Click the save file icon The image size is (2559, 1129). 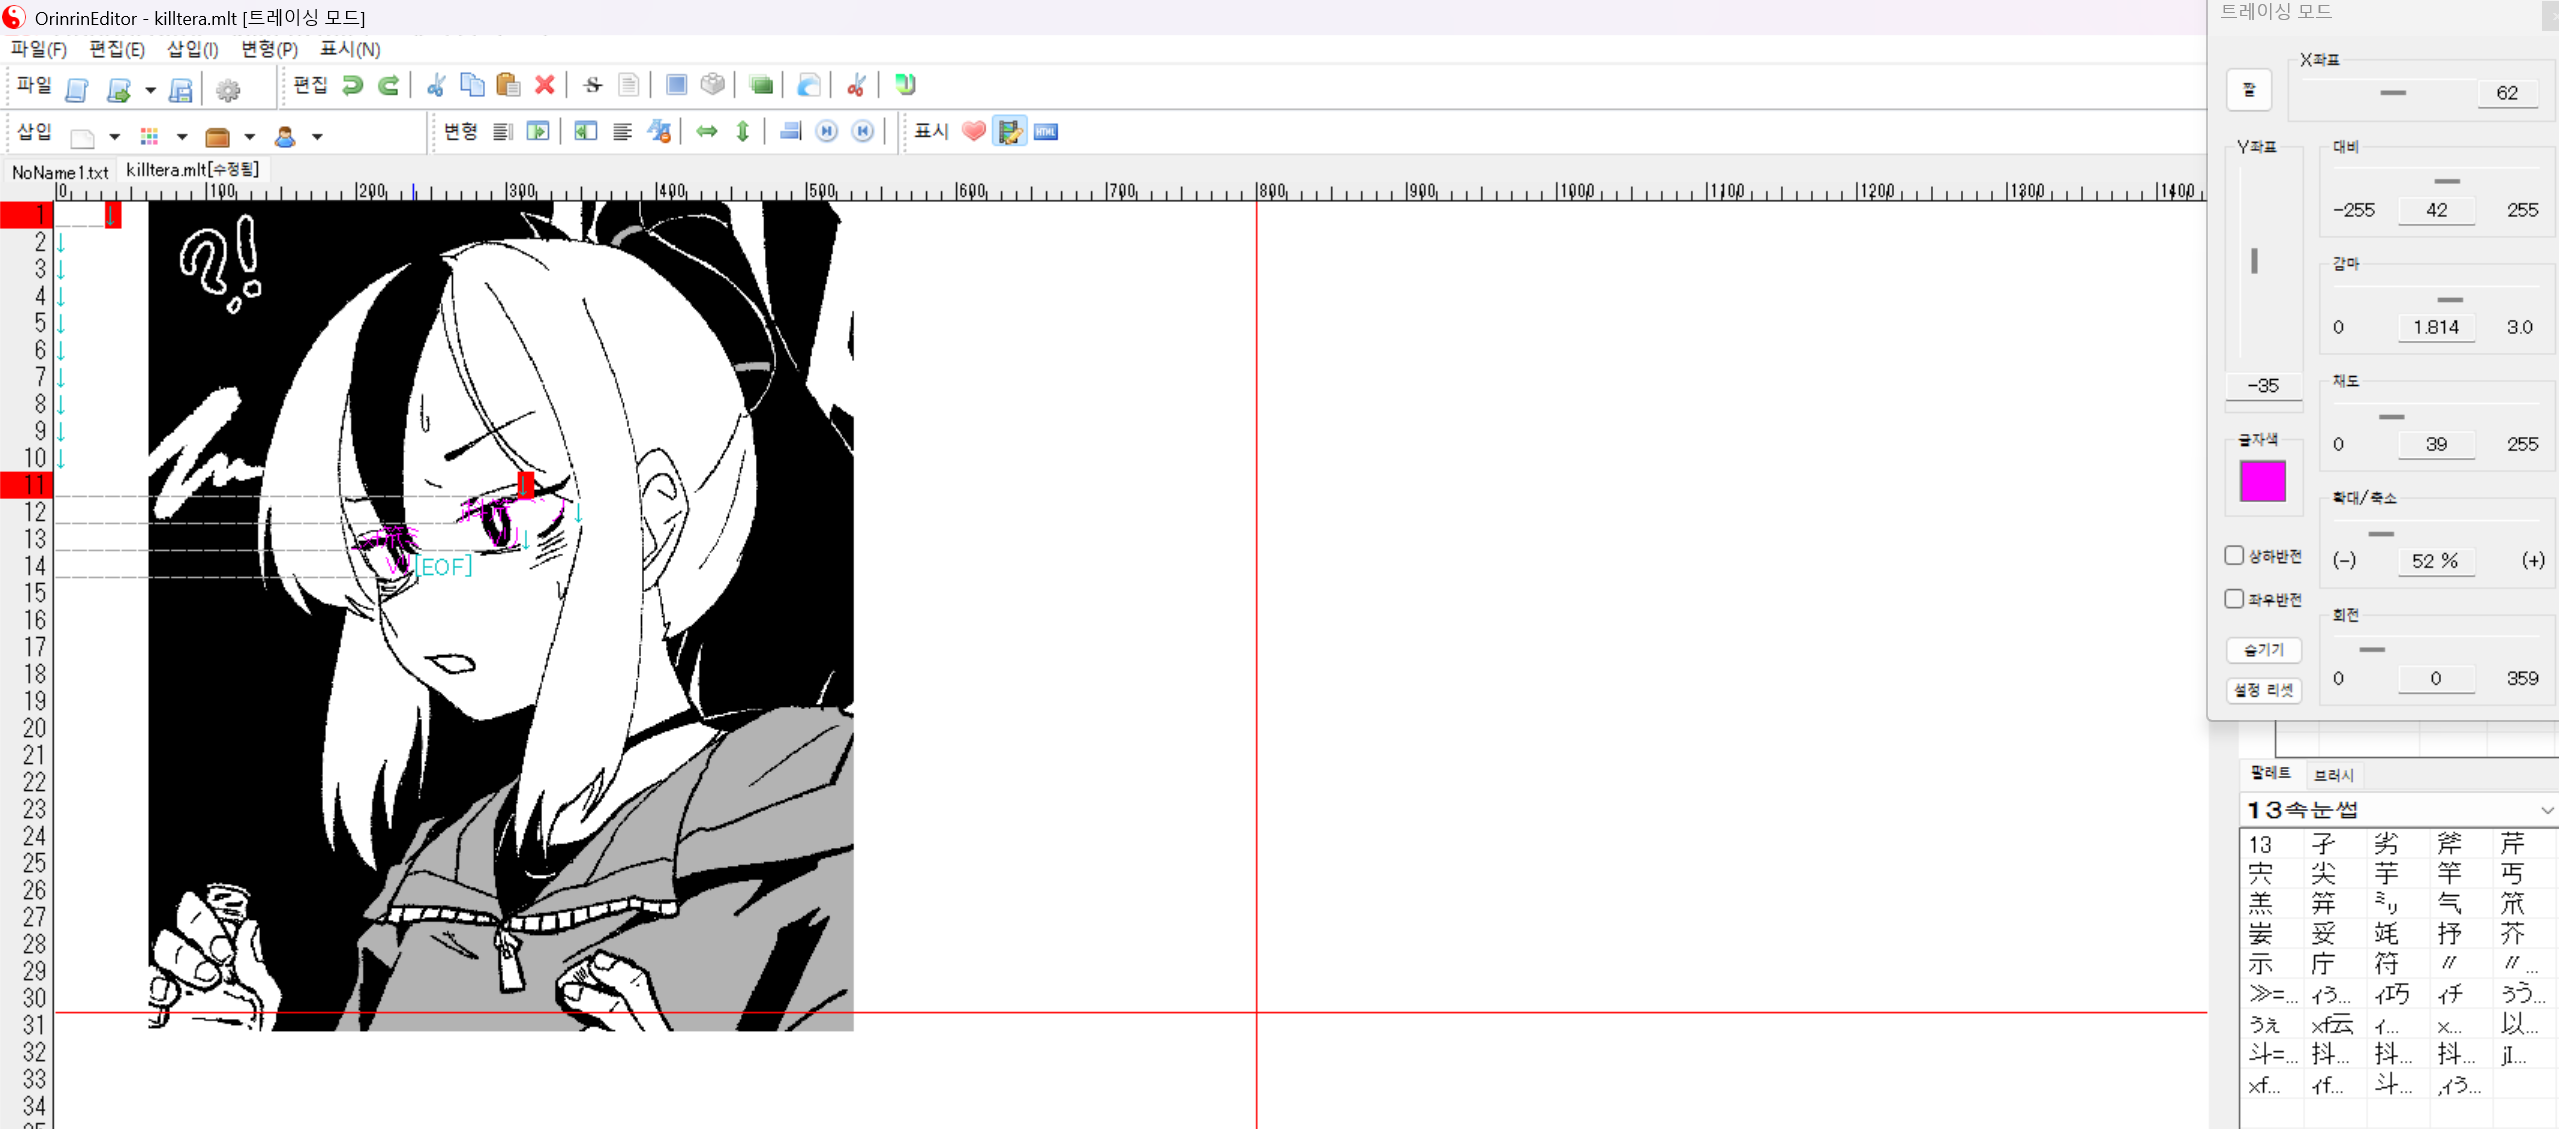coord(181,90)
